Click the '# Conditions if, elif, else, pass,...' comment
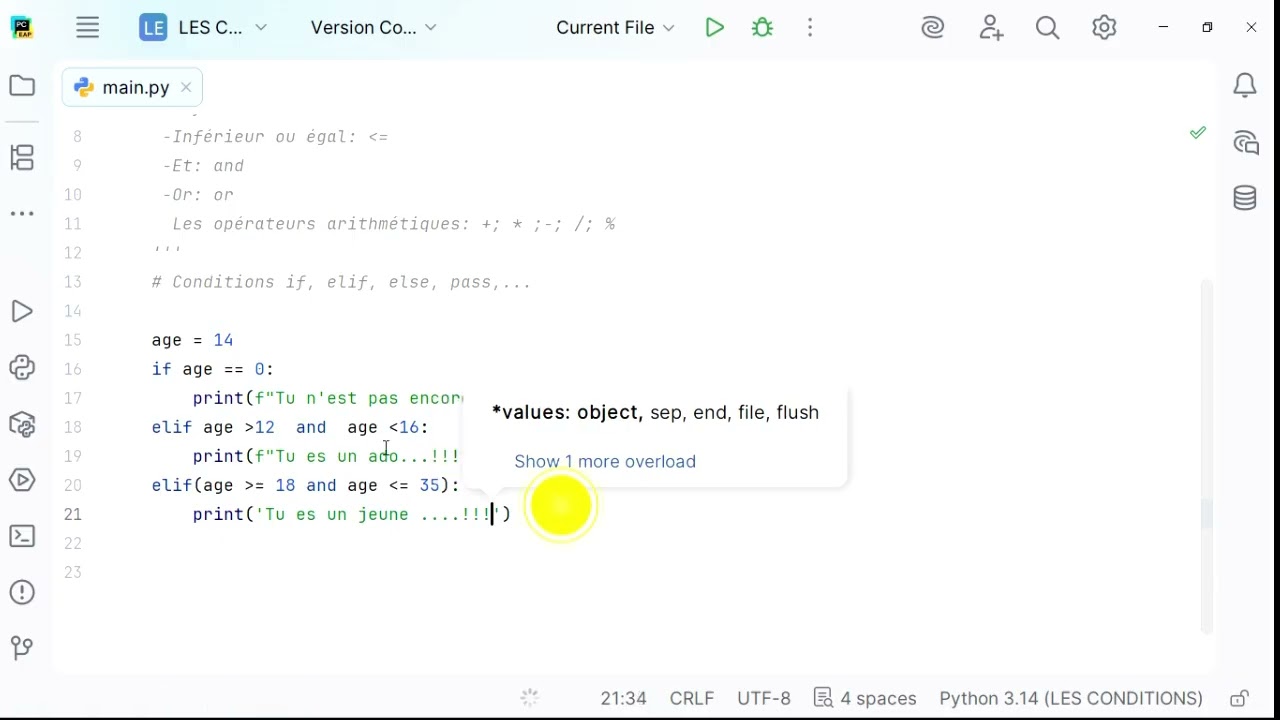Viewport: 1280px width, 720px height. pyautogui.click(x=341, y=282)
